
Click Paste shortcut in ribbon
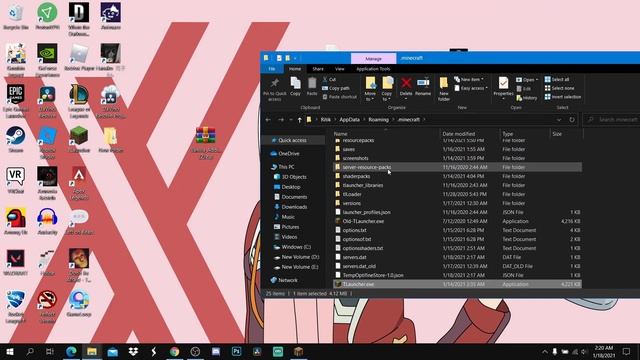click(x=340, y=97)
